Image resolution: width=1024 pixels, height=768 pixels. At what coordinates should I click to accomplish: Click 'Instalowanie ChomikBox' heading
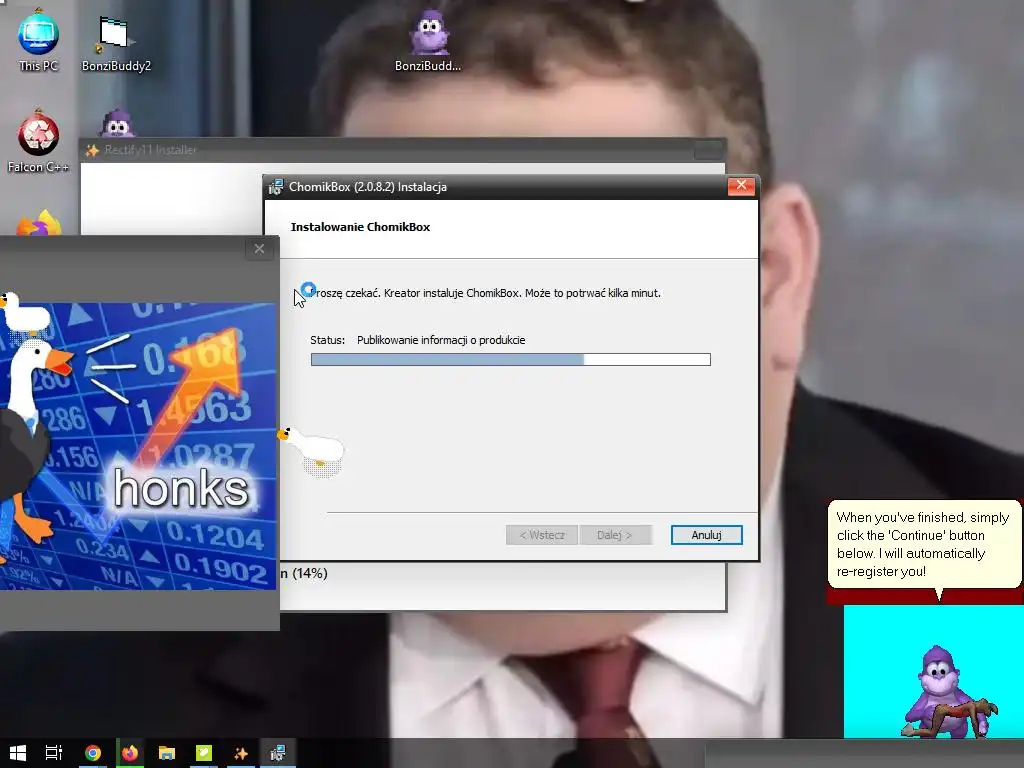click(x=360, y=227)
